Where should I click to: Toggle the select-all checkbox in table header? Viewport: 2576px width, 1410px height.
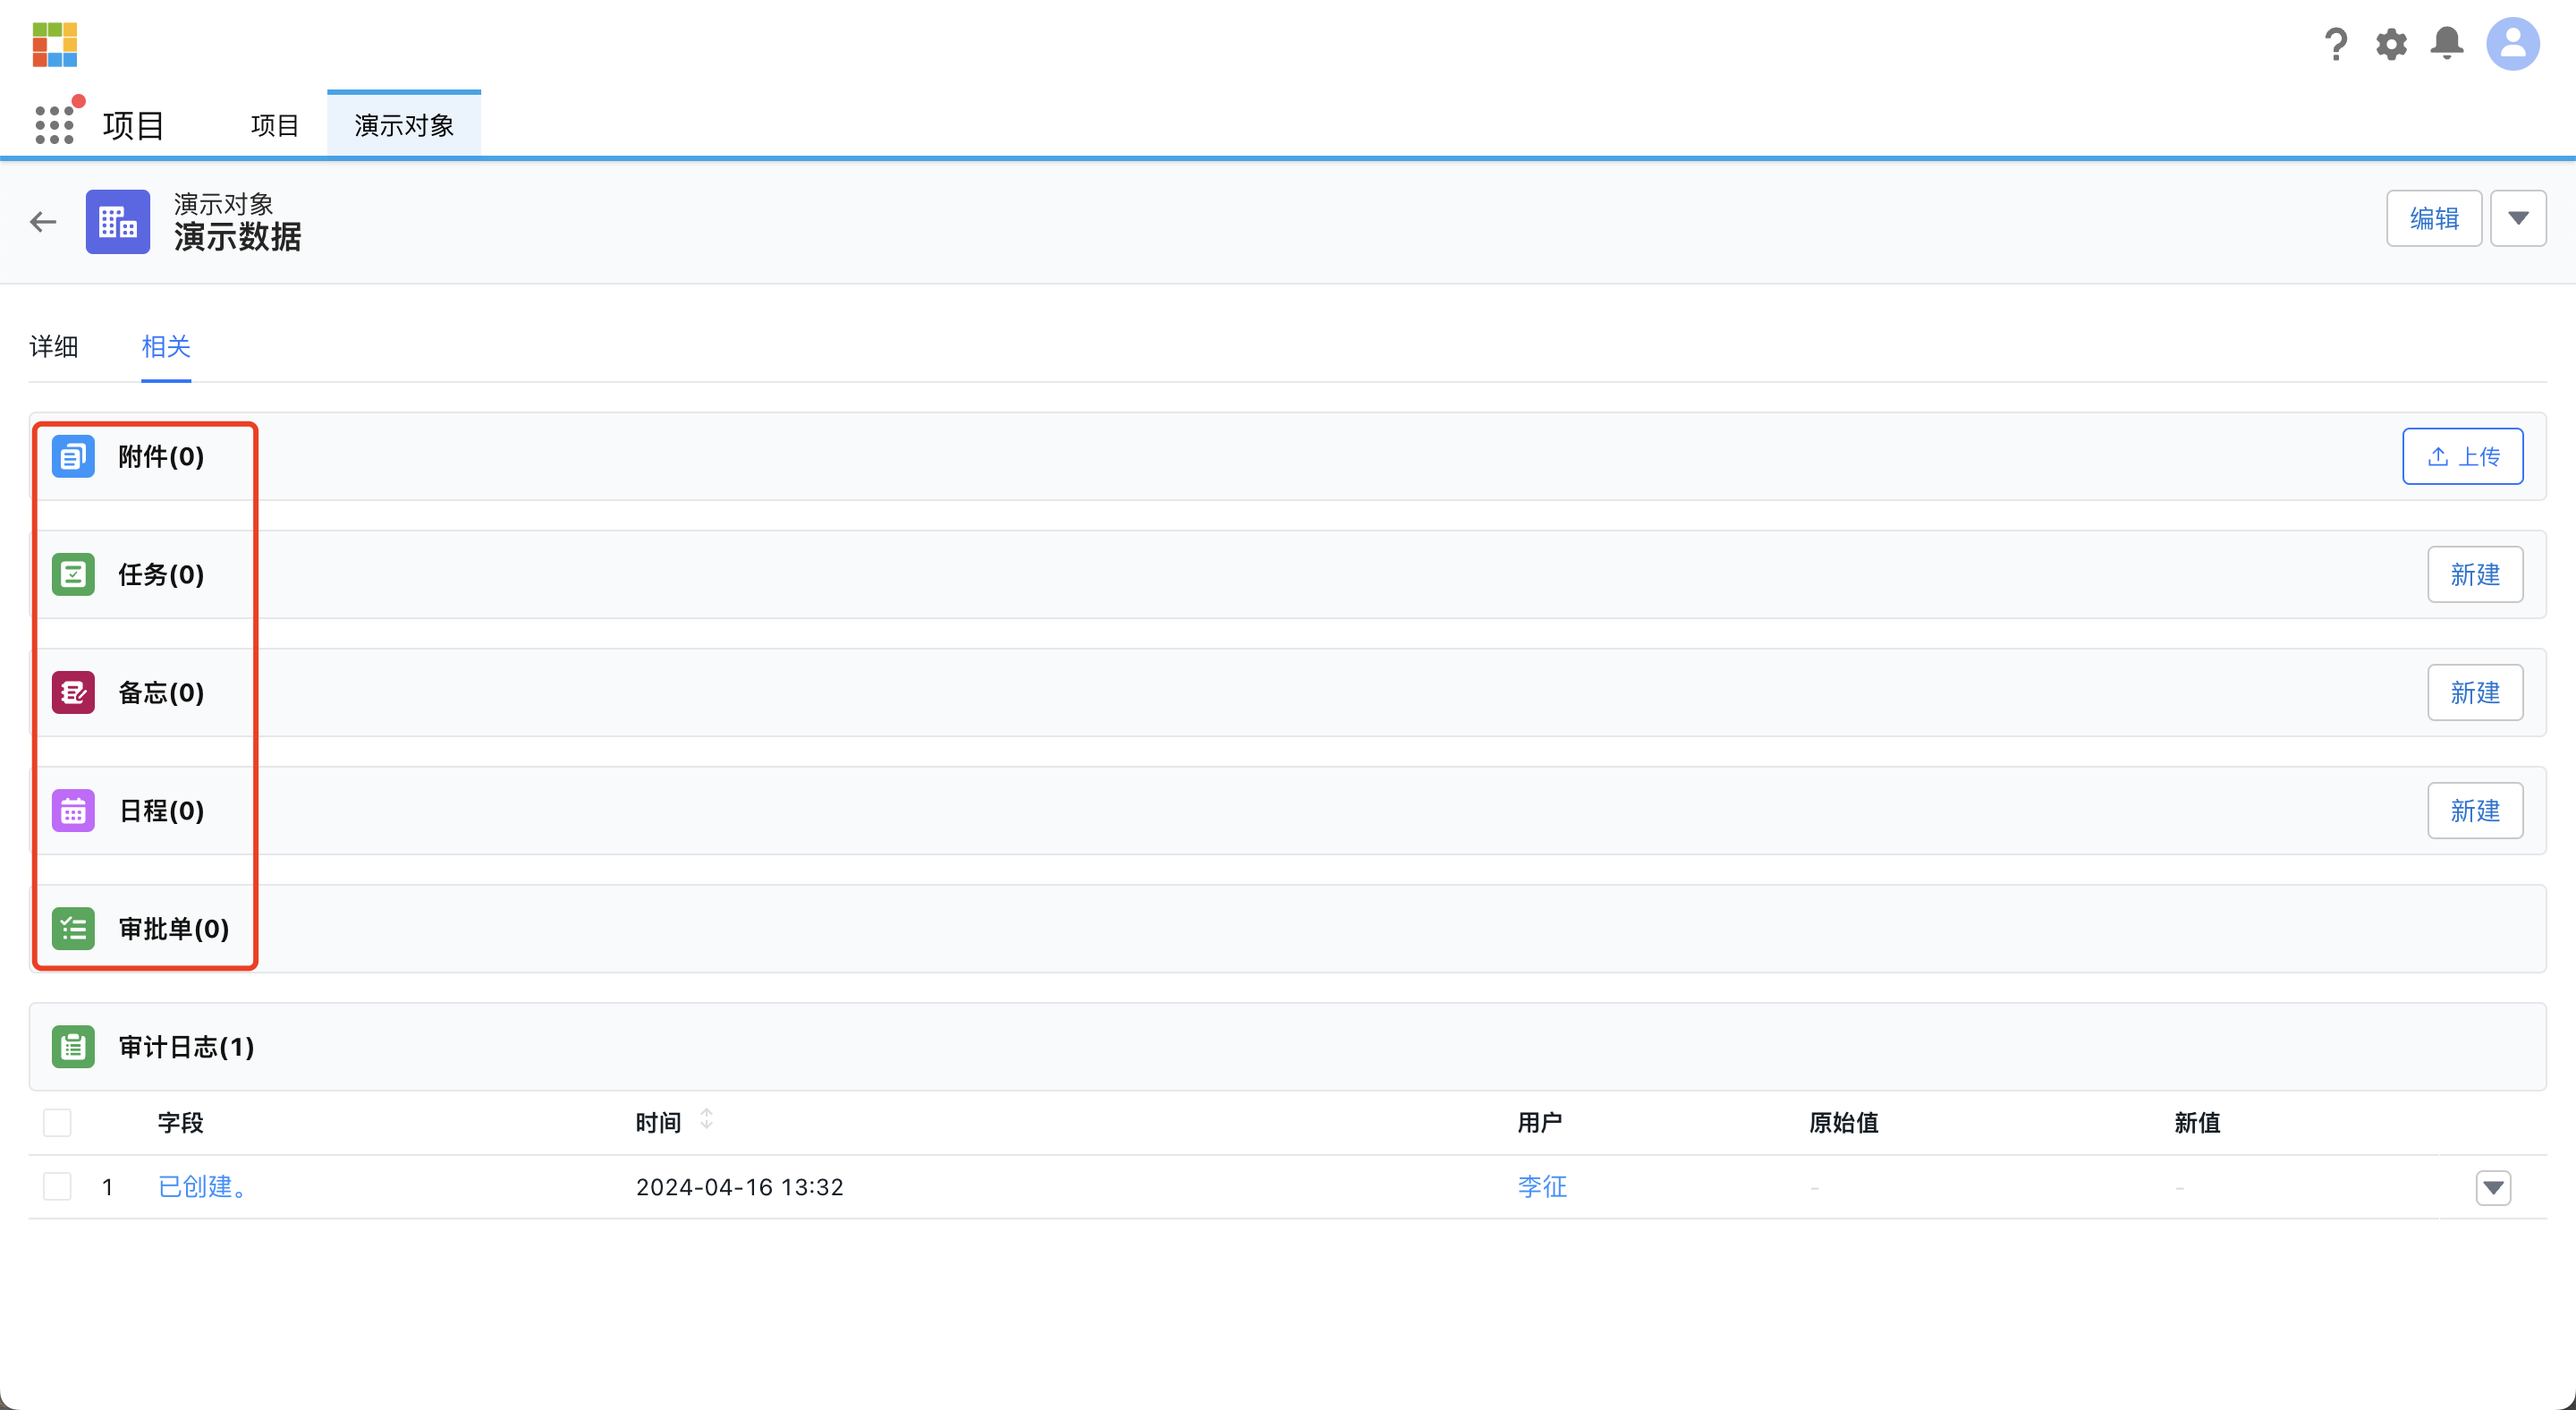[57, 1123]
